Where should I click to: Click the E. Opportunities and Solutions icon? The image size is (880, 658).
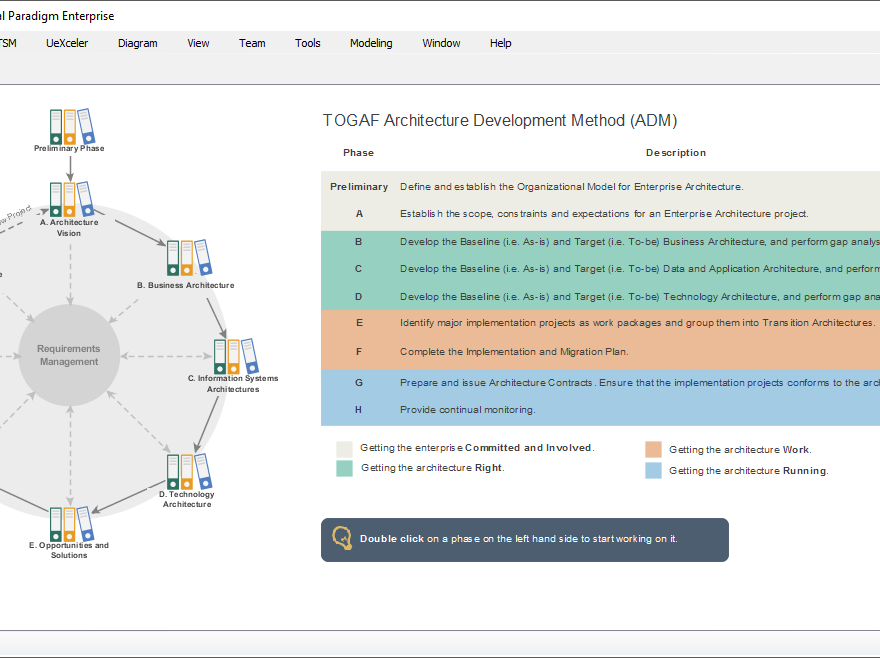coord(69,525)
